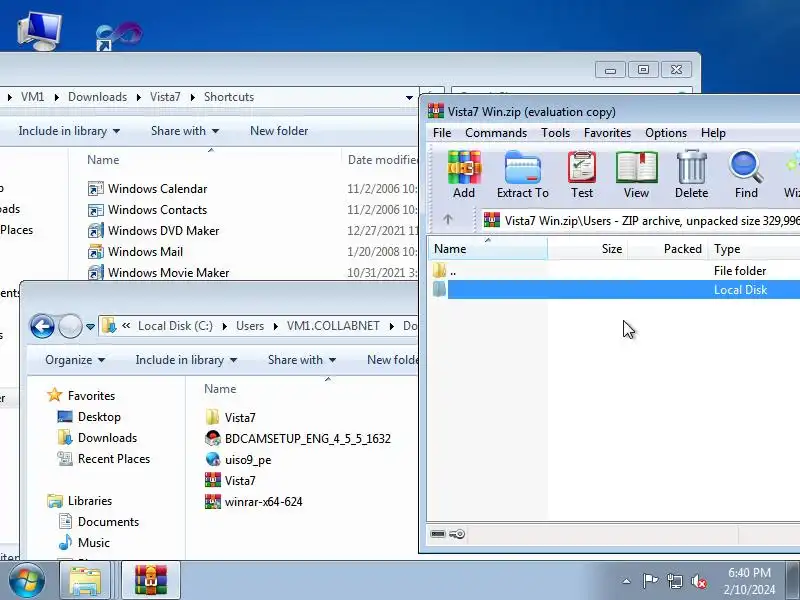
Task: Click WinRAR taskbar button
Action: coord(151,580)
